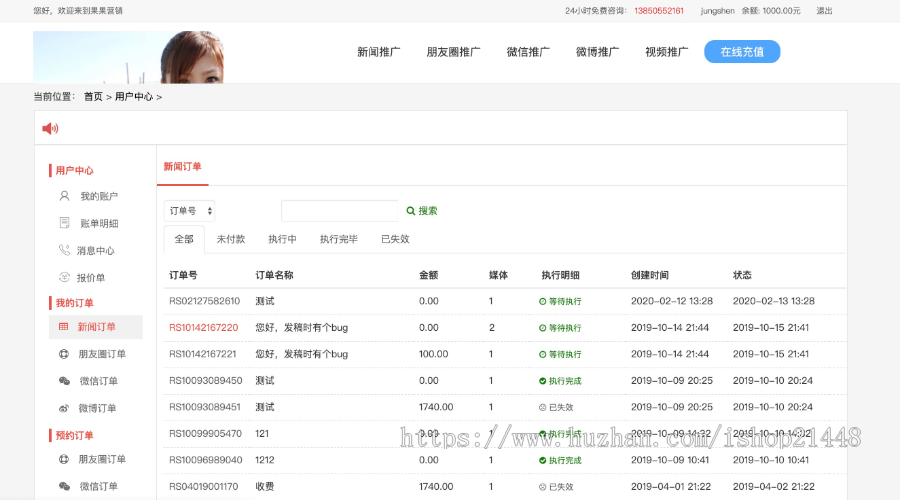This screenshot has width=900, height=500.
Task: Click the 订单名称 column header
Action: (x=274, y=275)
